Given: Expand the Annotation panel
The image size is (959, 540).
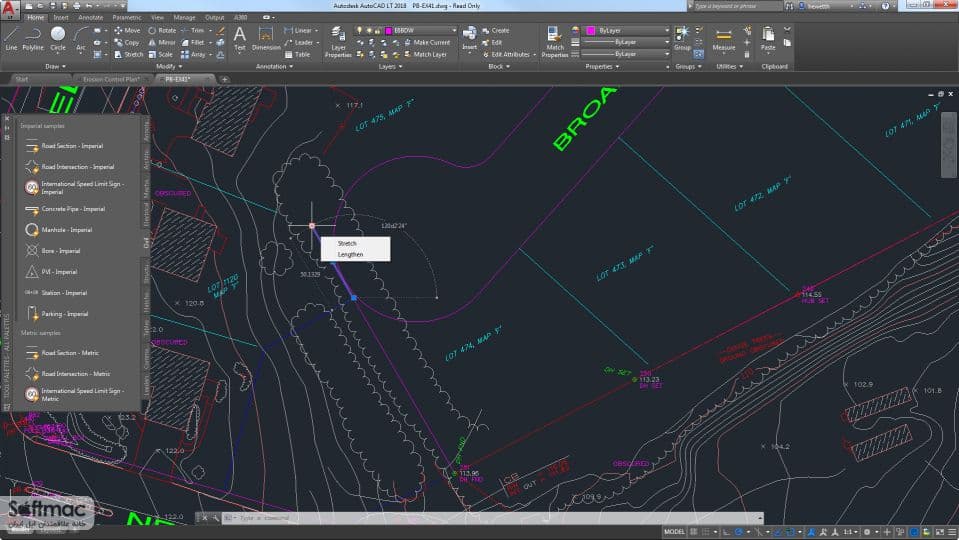Looking at the screenshot, I should pos(274,66).
